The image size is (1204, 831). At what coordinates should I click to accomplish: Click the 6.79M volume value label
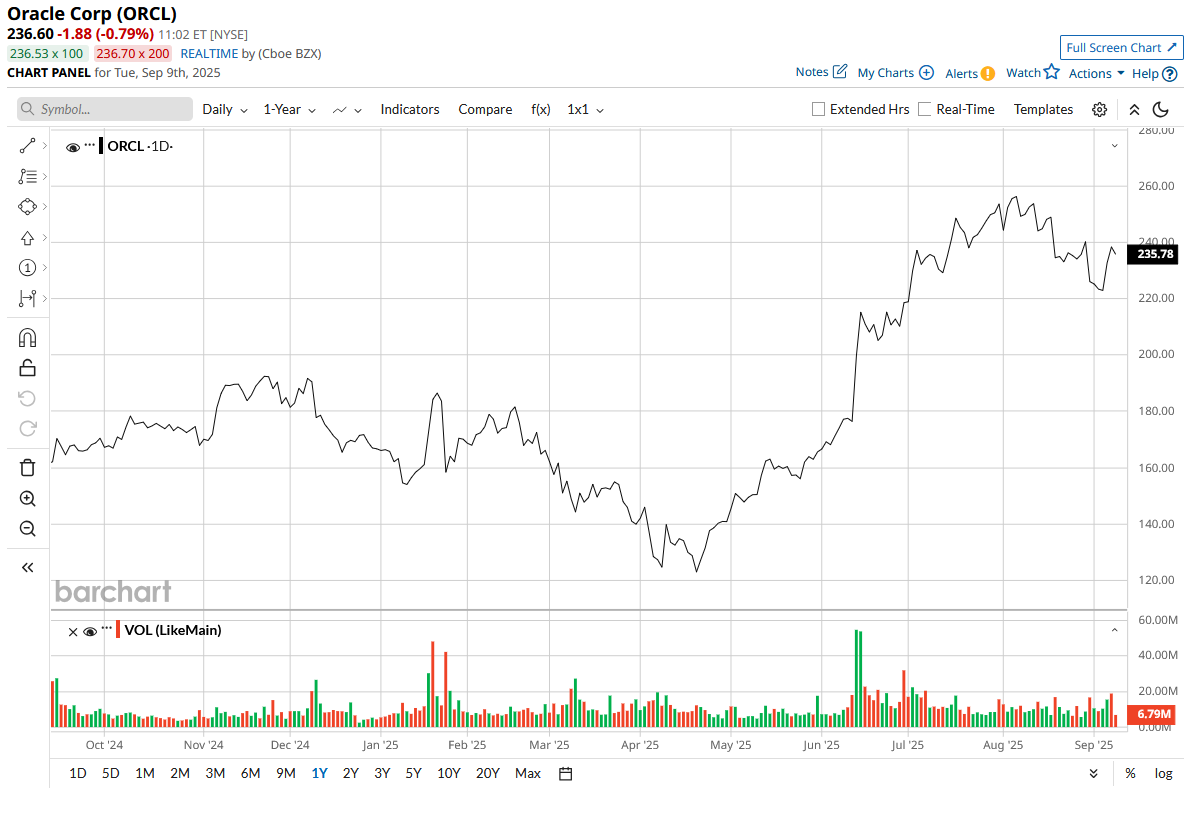[1153, 714]
